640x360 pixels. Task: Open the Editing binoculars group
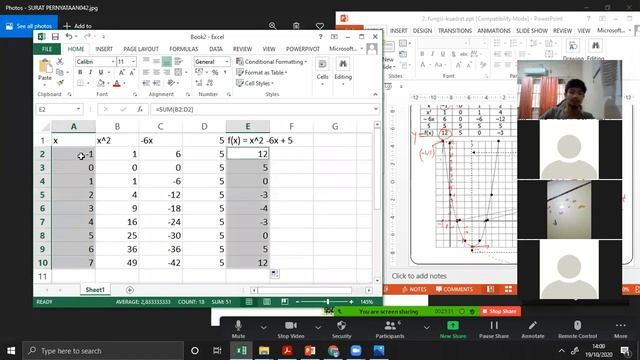click(x=343, y=71)
